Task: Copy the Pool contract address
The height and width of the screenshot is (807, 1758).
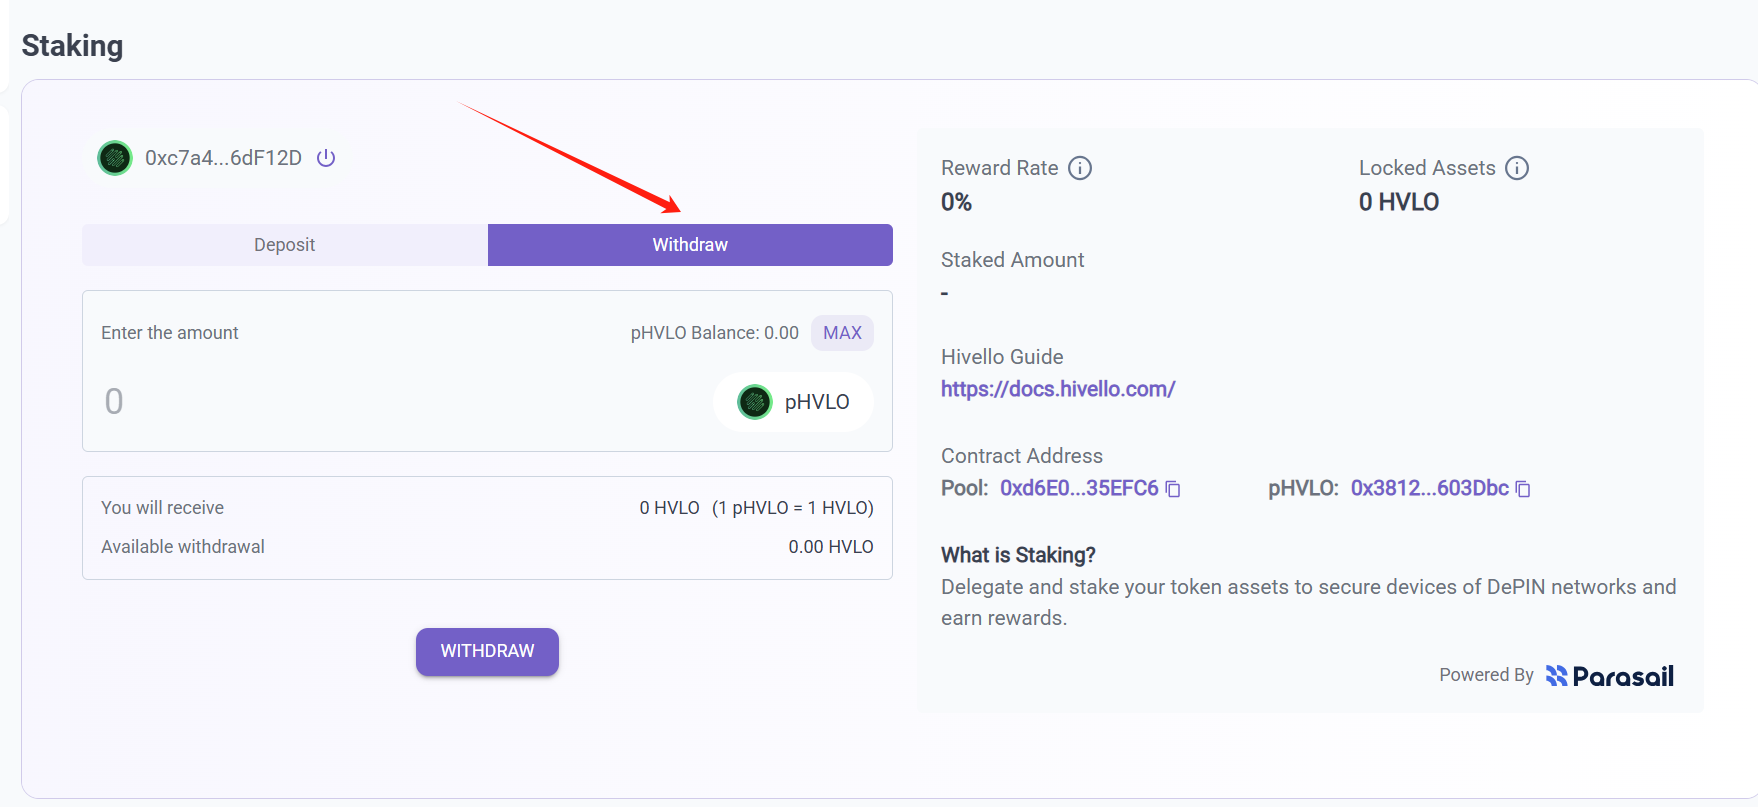Action: [1174, 489]
